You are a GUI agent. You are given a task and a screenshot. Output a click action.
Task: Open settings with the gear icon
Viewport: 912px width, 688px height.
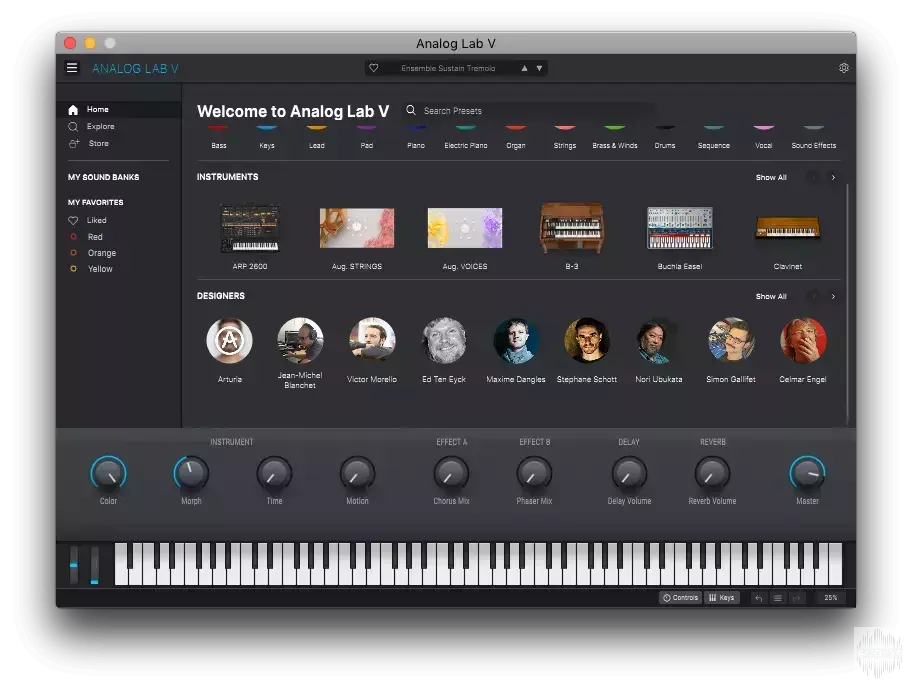(x=843, y=68)
